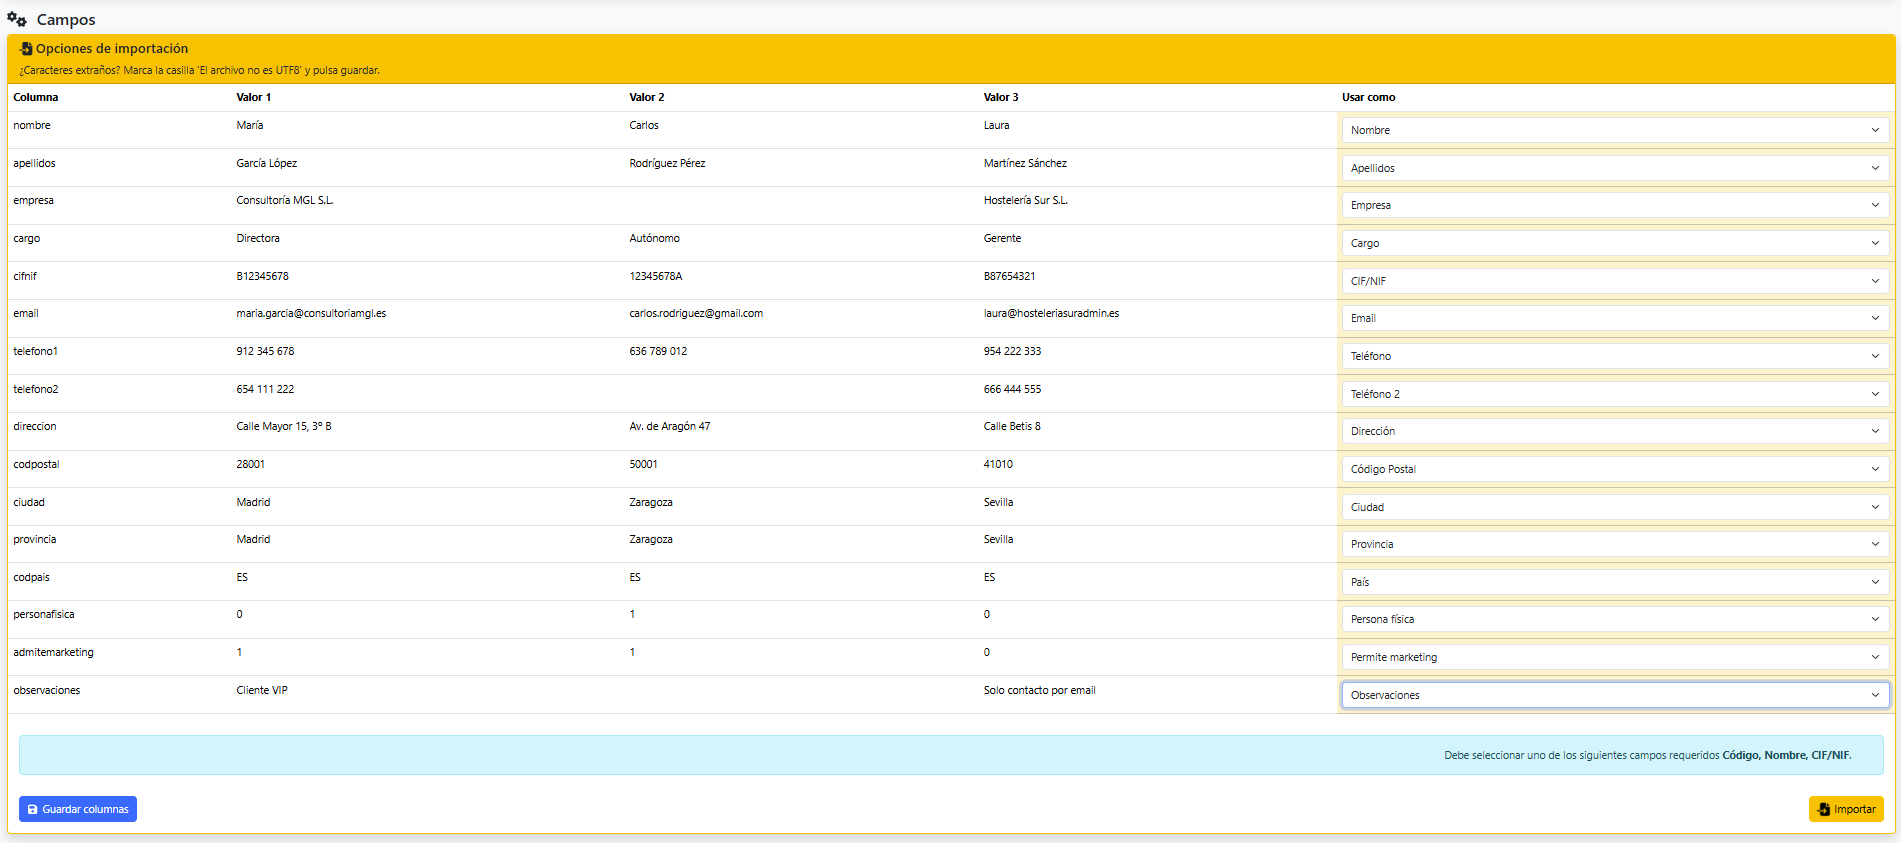Expand the Observaciones mapping dropdown
This screenshot has height=843, width=1901.
1615,695
